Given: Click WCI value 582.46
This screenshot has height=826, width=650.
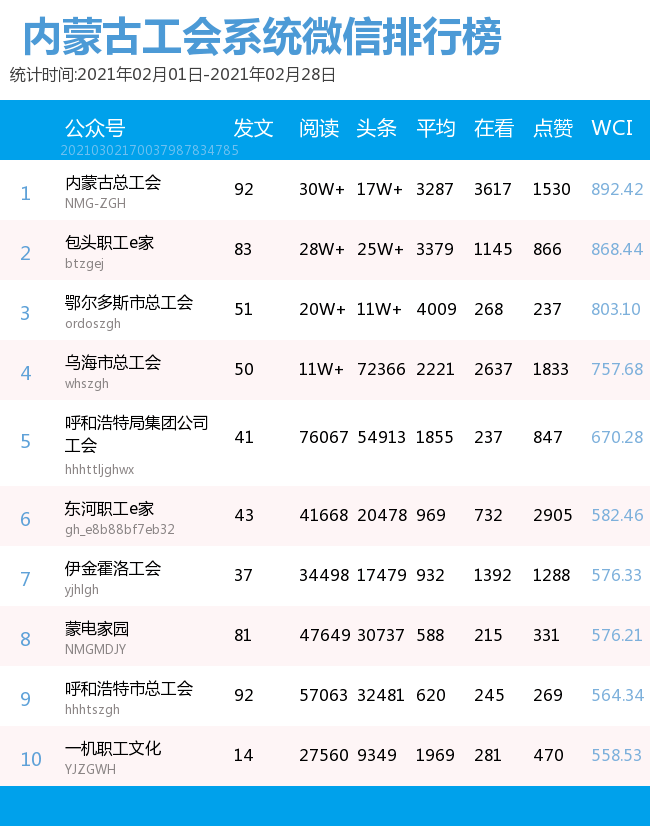Looking at the screenshot, I should (617, 515).
